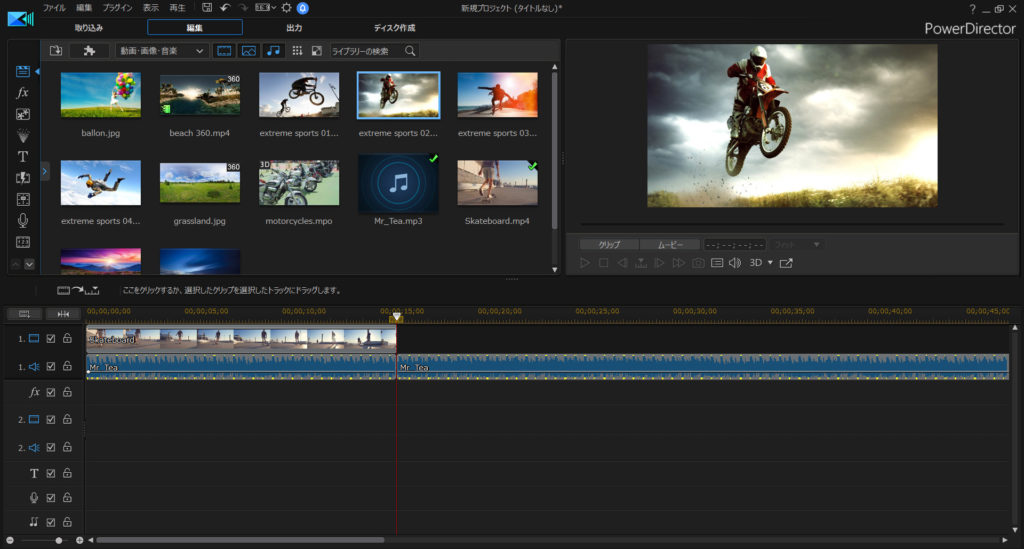Viewport: 1024px width, 549px height.
Task: Open the media type filter dropdown
Action: 161,50
